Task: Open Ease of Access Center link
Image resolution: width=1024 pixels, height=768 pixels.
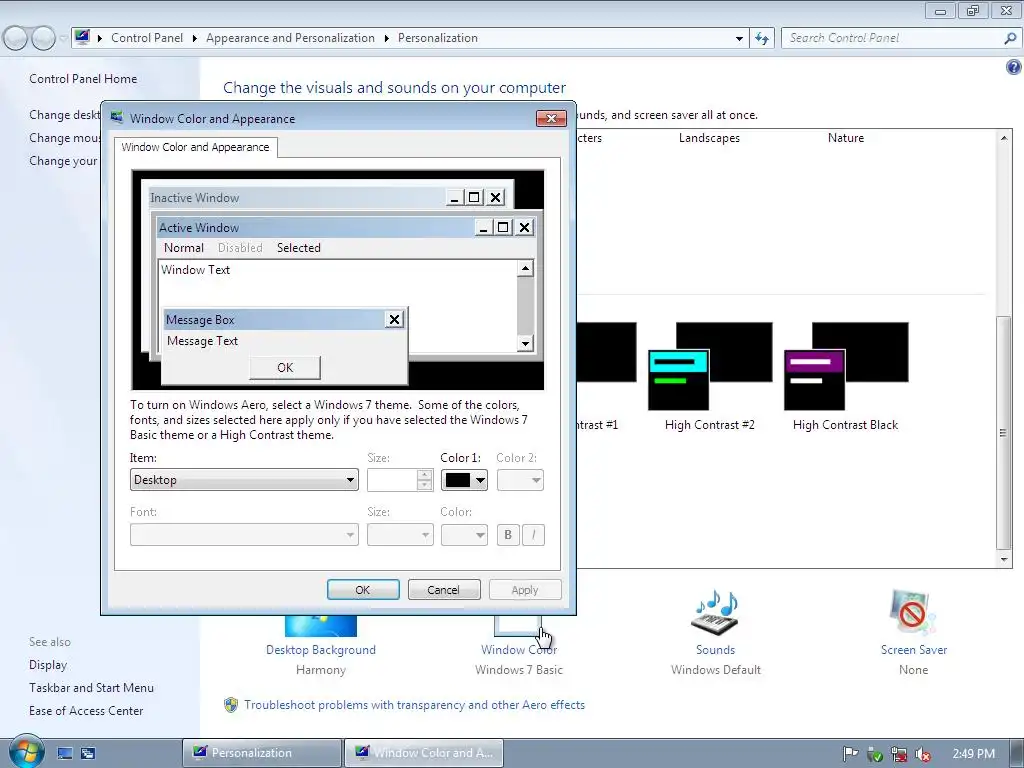Action: (x=86, y=711)
